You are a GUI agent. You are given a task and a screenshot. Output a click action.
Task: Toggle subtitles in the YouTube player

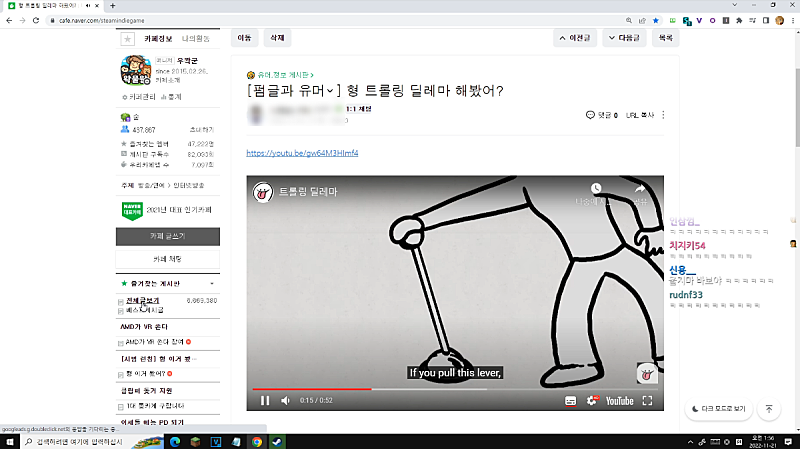[x=570, y=401]
